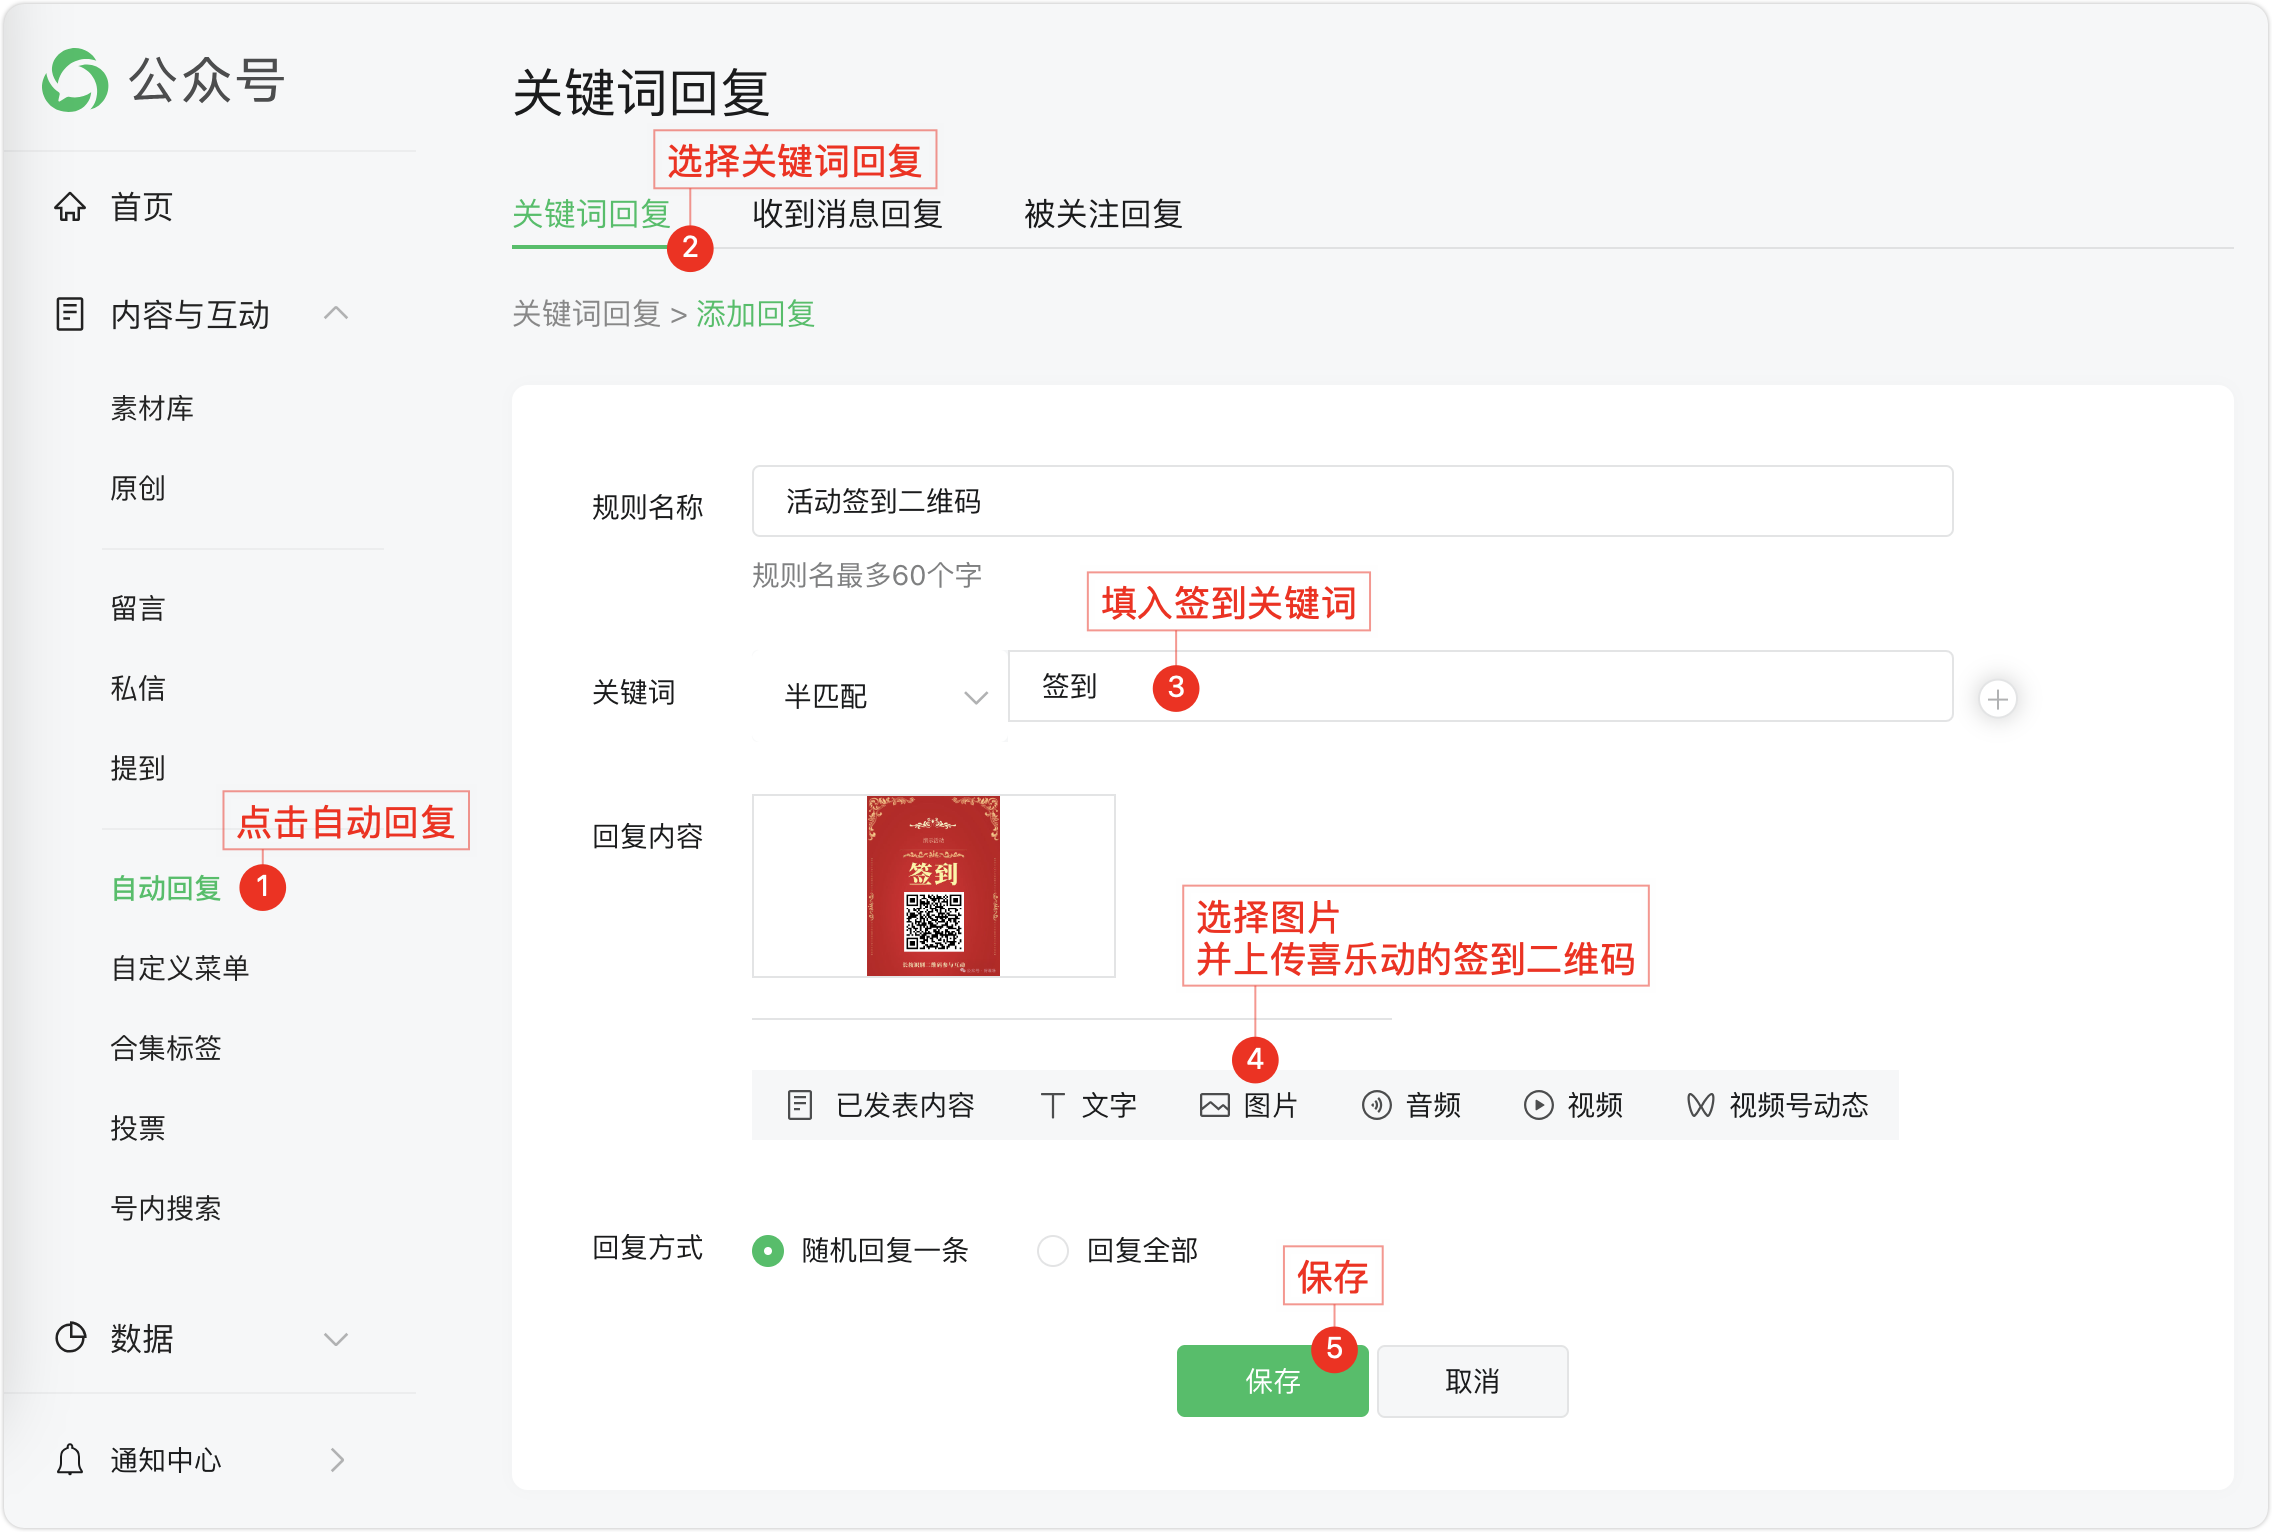Click the 规则名称 input field
The image size is (2272, 1532).
[x=1352, y=501]
